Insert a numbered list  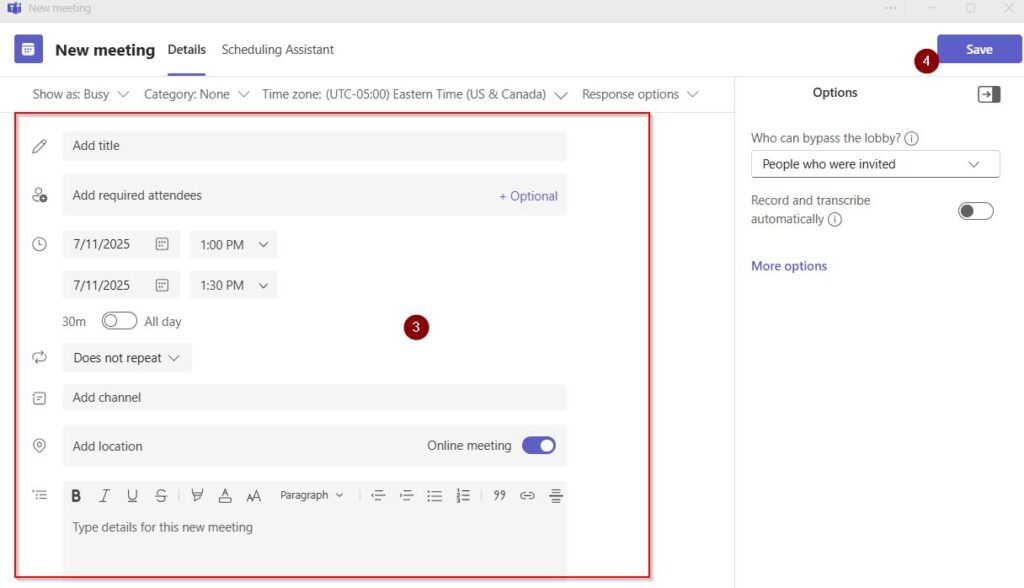tap(463, 496)
